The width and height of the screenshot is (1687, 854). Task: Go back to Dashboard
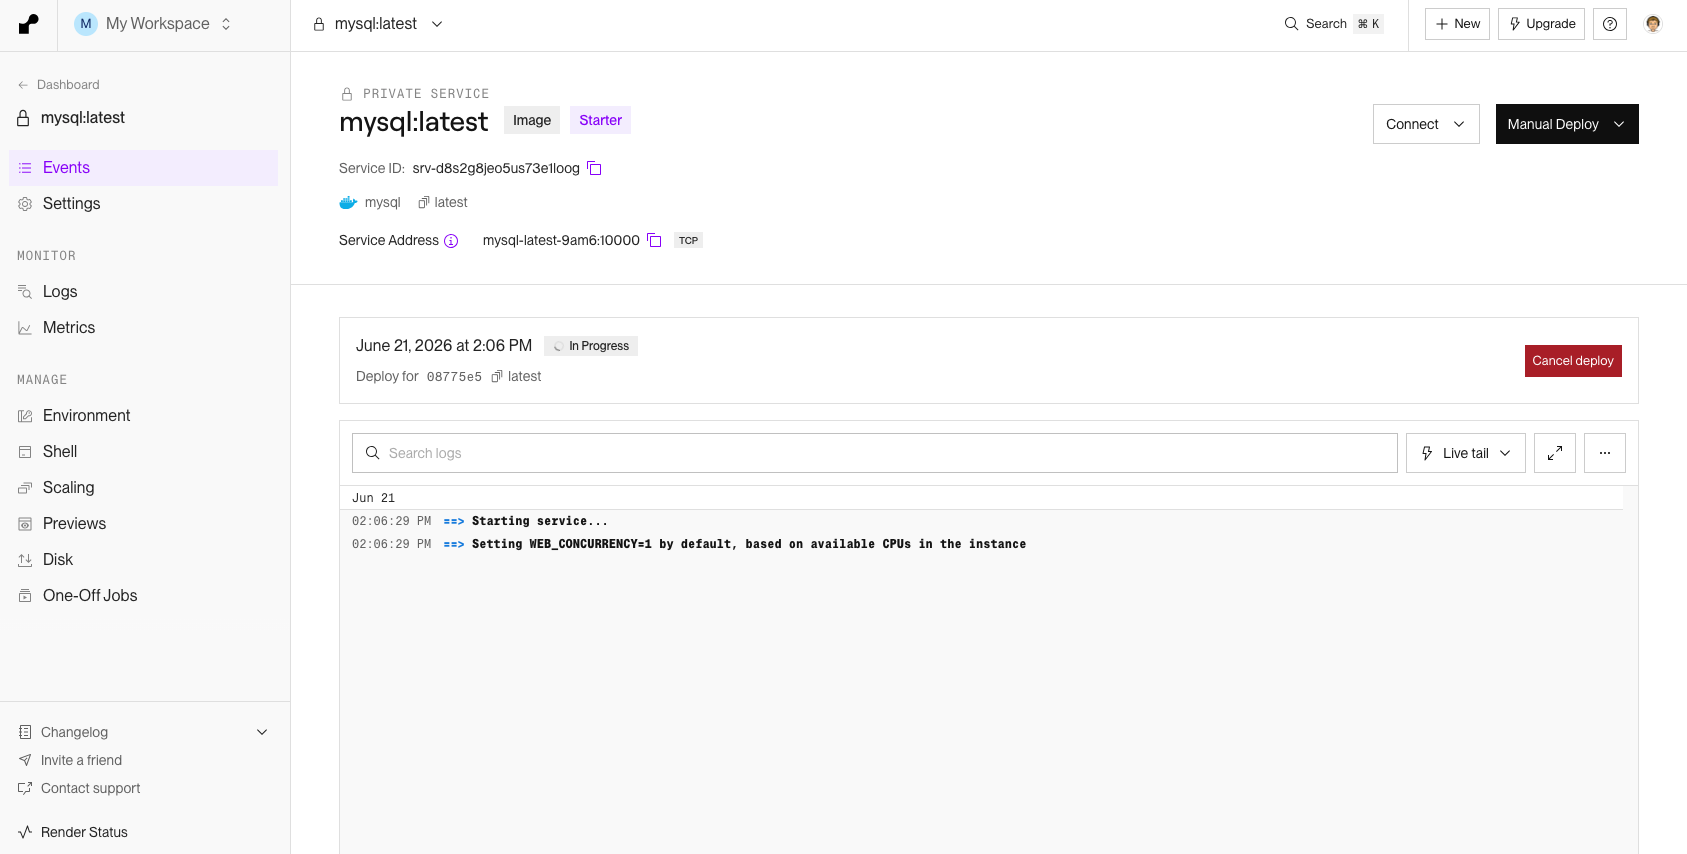59,85
